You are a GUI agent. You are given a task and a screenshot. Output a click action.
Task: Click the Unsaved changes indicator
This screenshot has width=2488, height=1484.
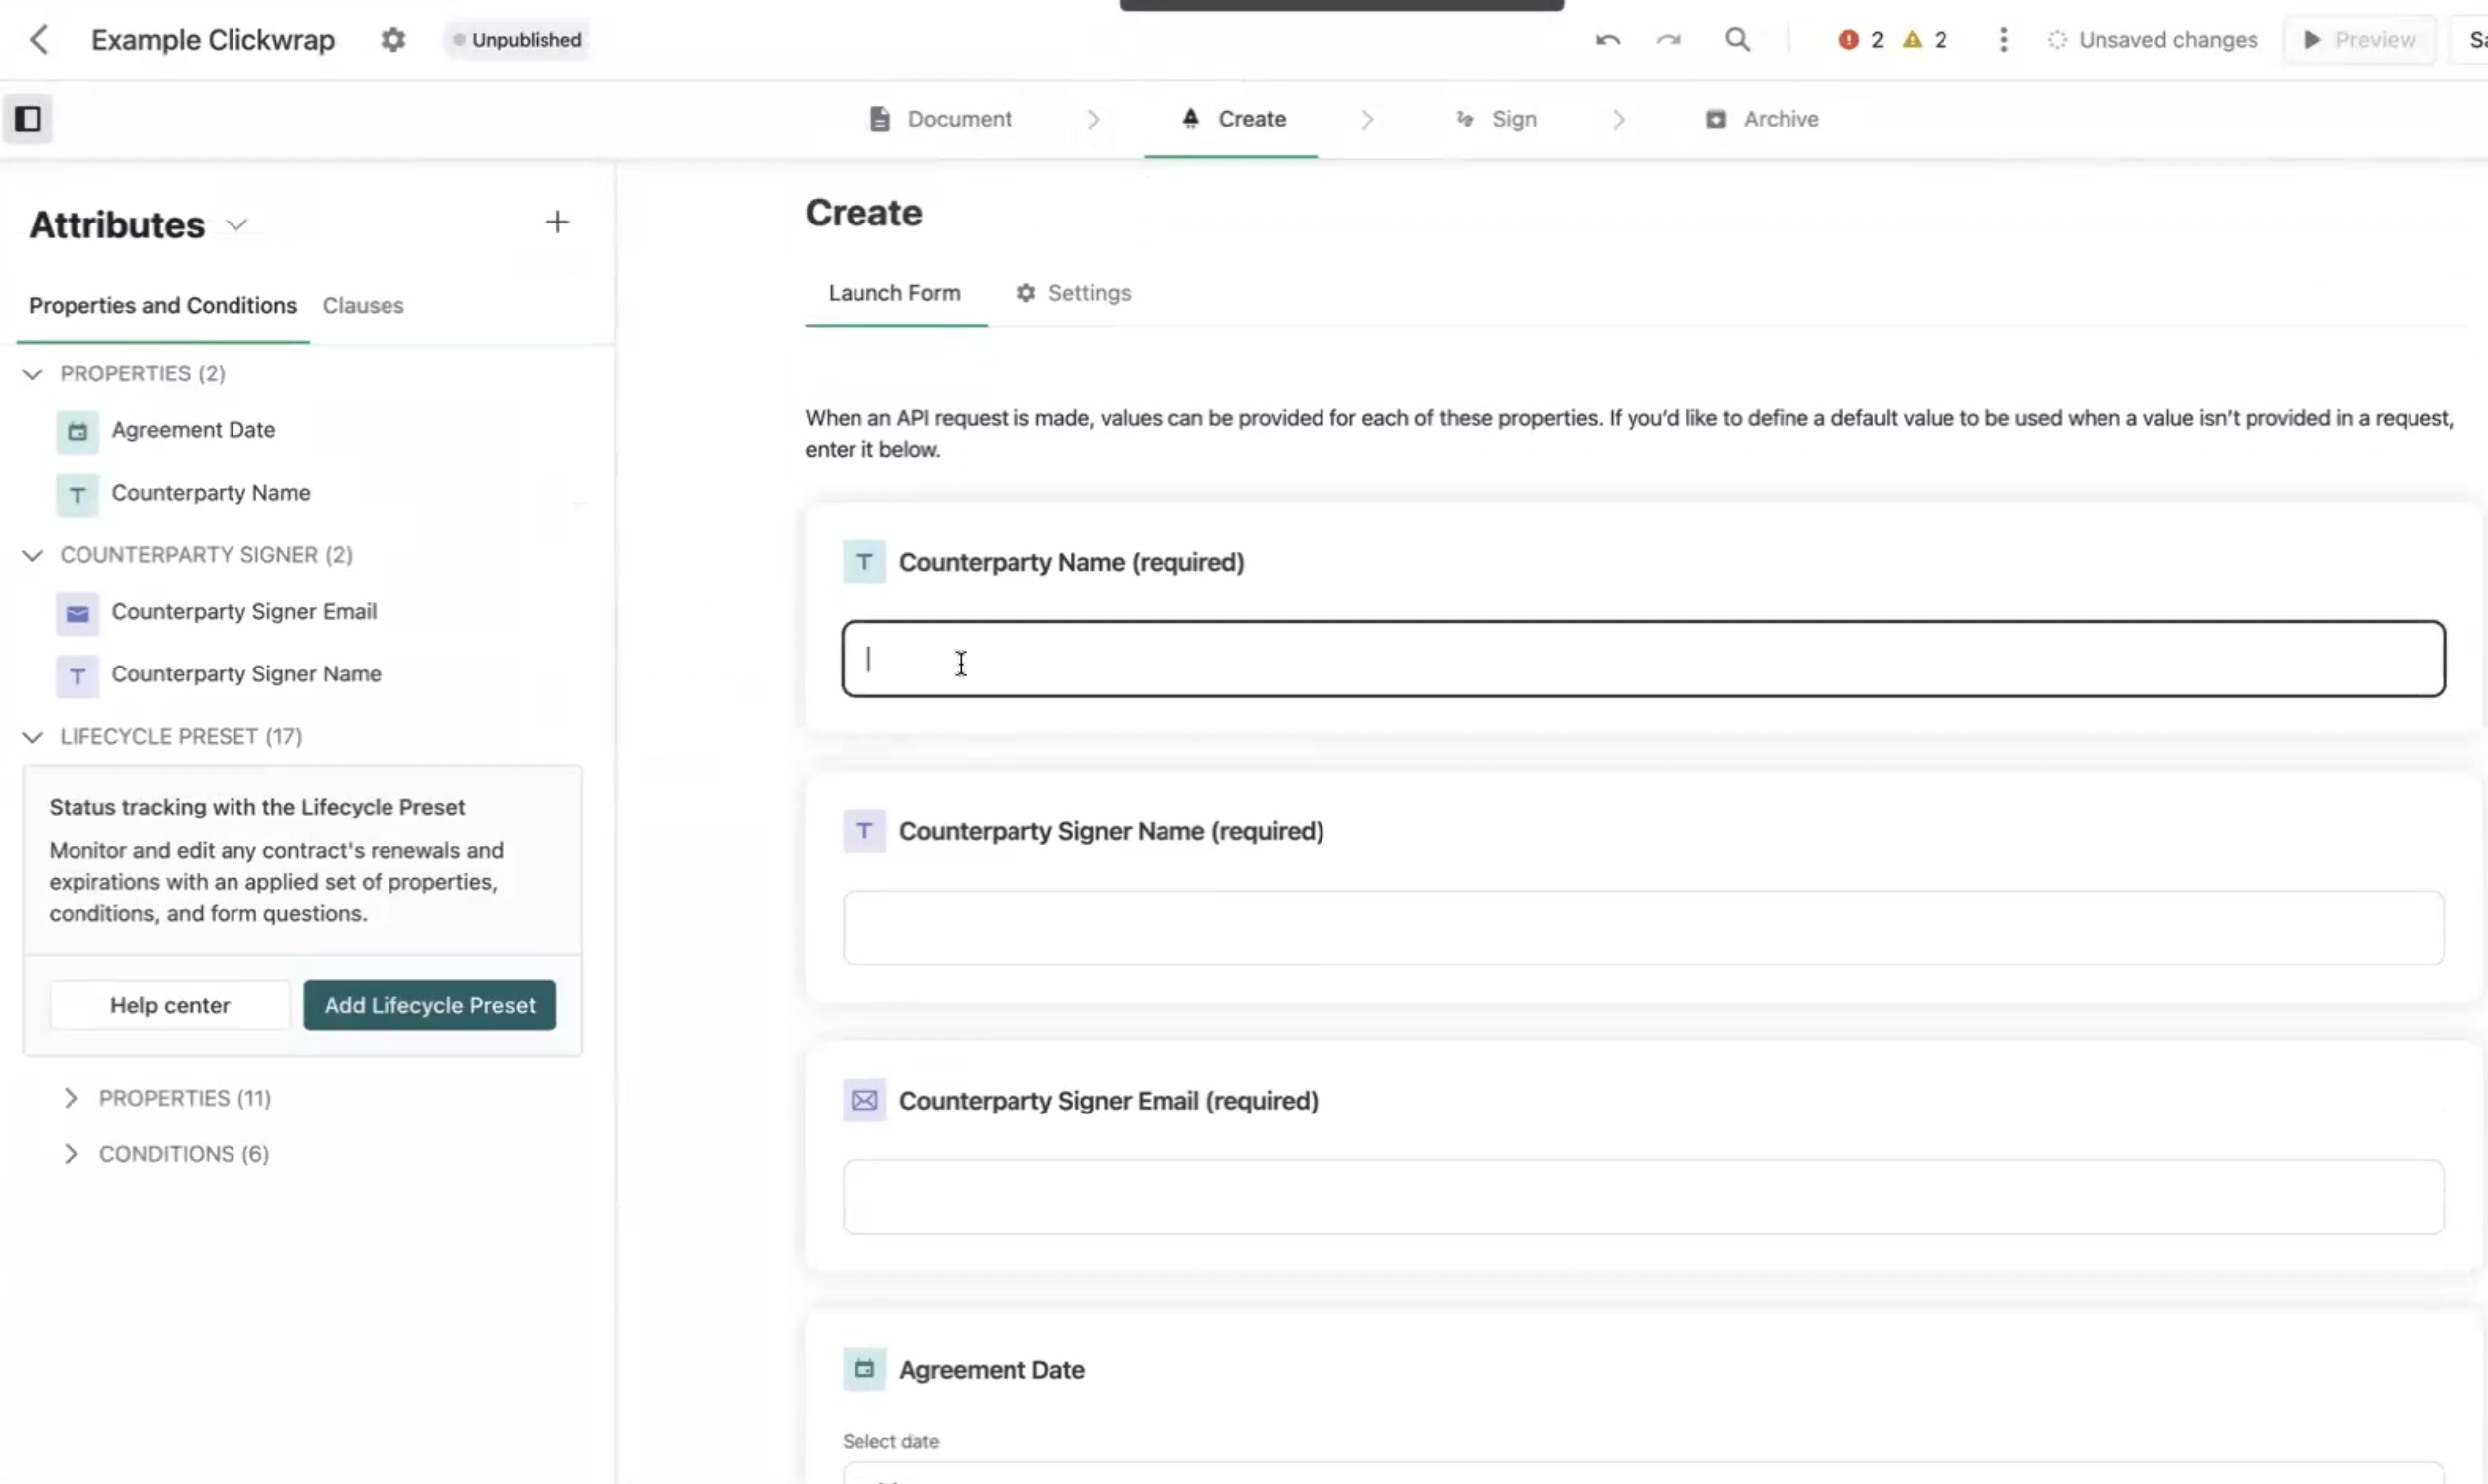click(x=2152, y=40)
